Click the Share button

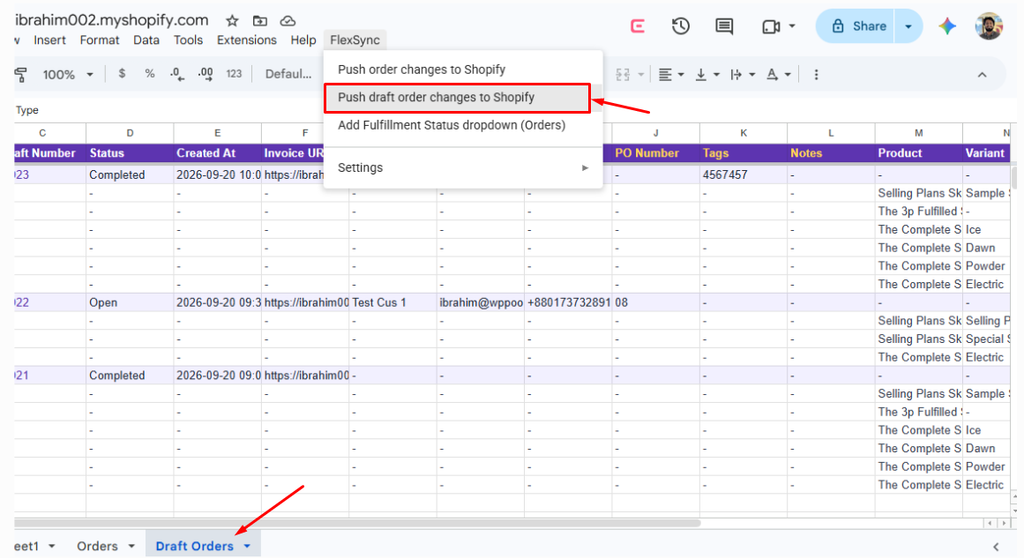858,26
